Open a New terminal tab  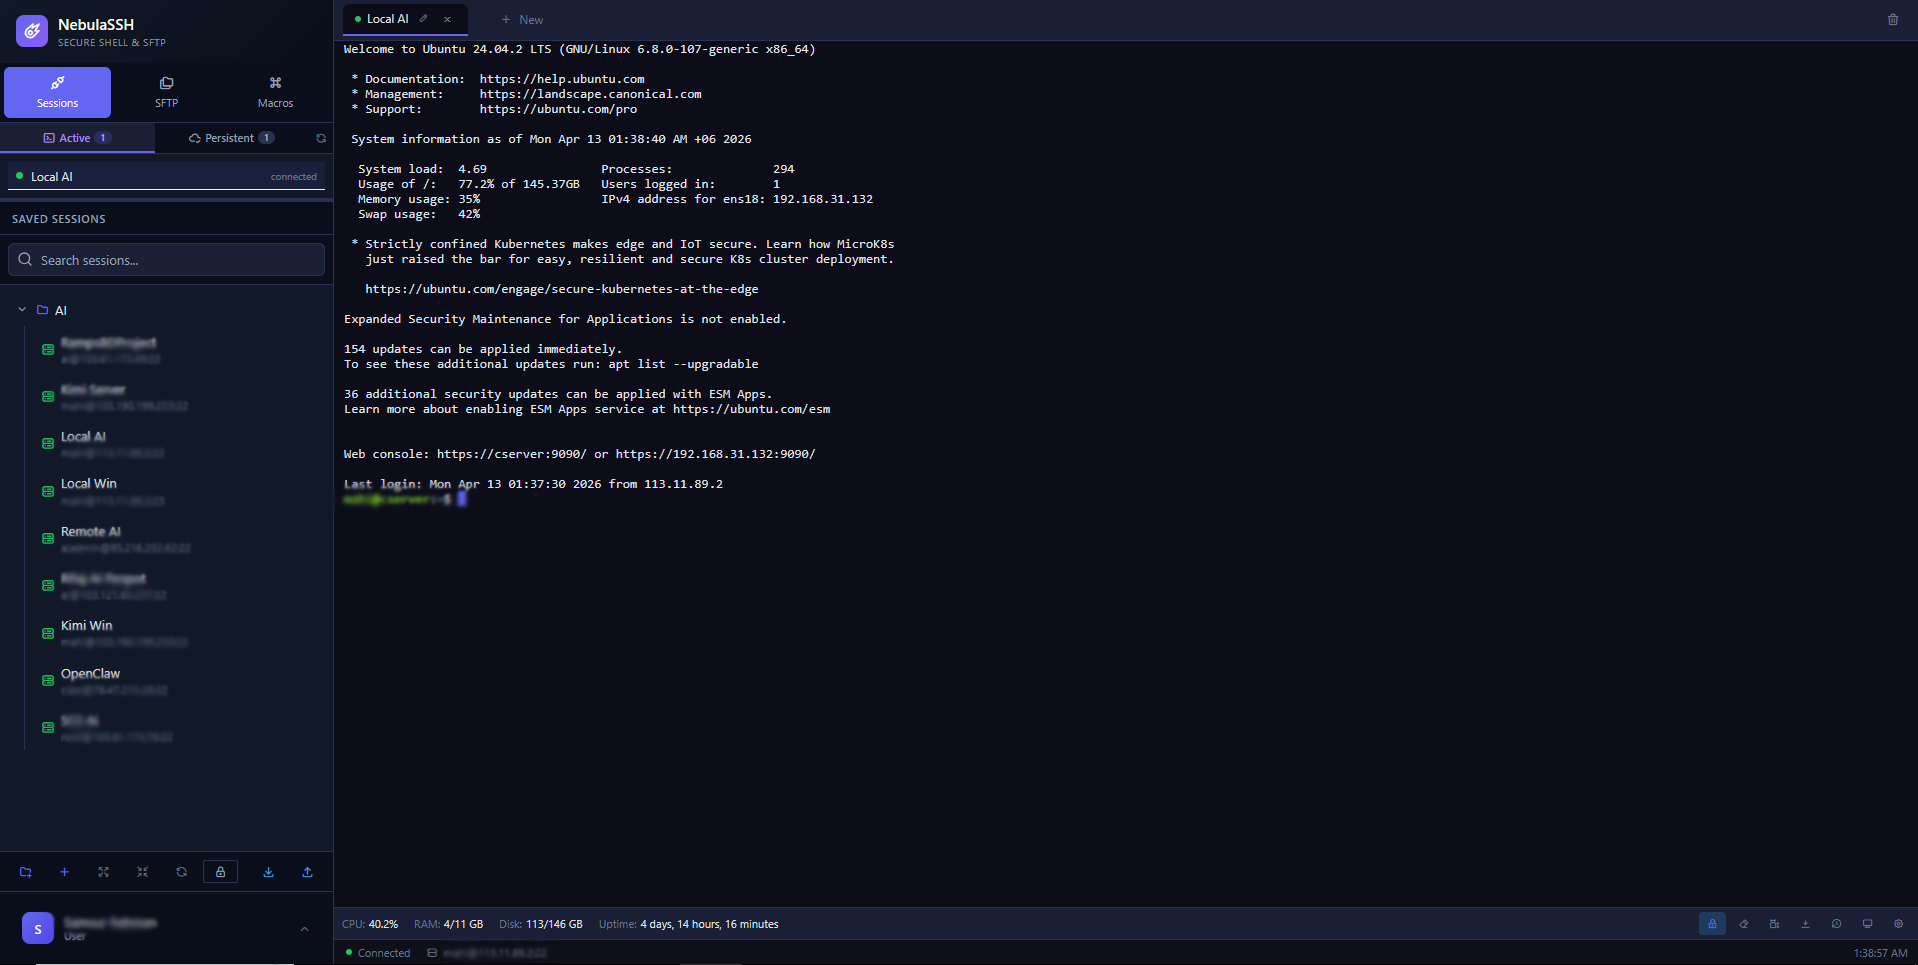[522, 20]
